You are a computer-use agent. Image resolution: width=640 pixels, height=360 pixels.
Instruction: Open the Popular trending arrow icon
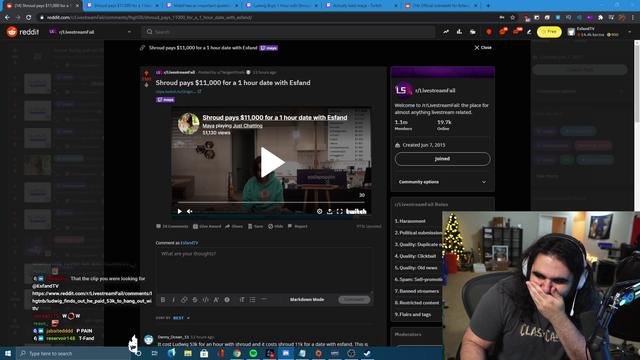pos(446,32)
